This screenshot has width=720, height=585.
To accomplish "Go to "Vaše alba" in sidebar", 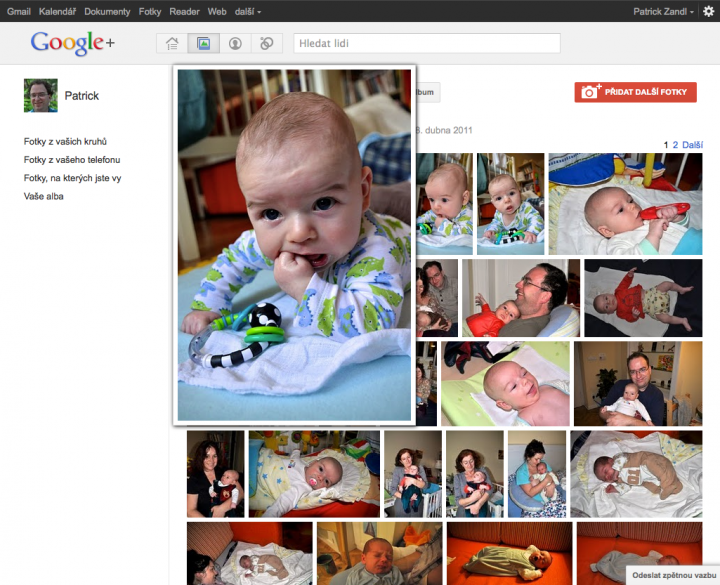I will coord(44,196).
